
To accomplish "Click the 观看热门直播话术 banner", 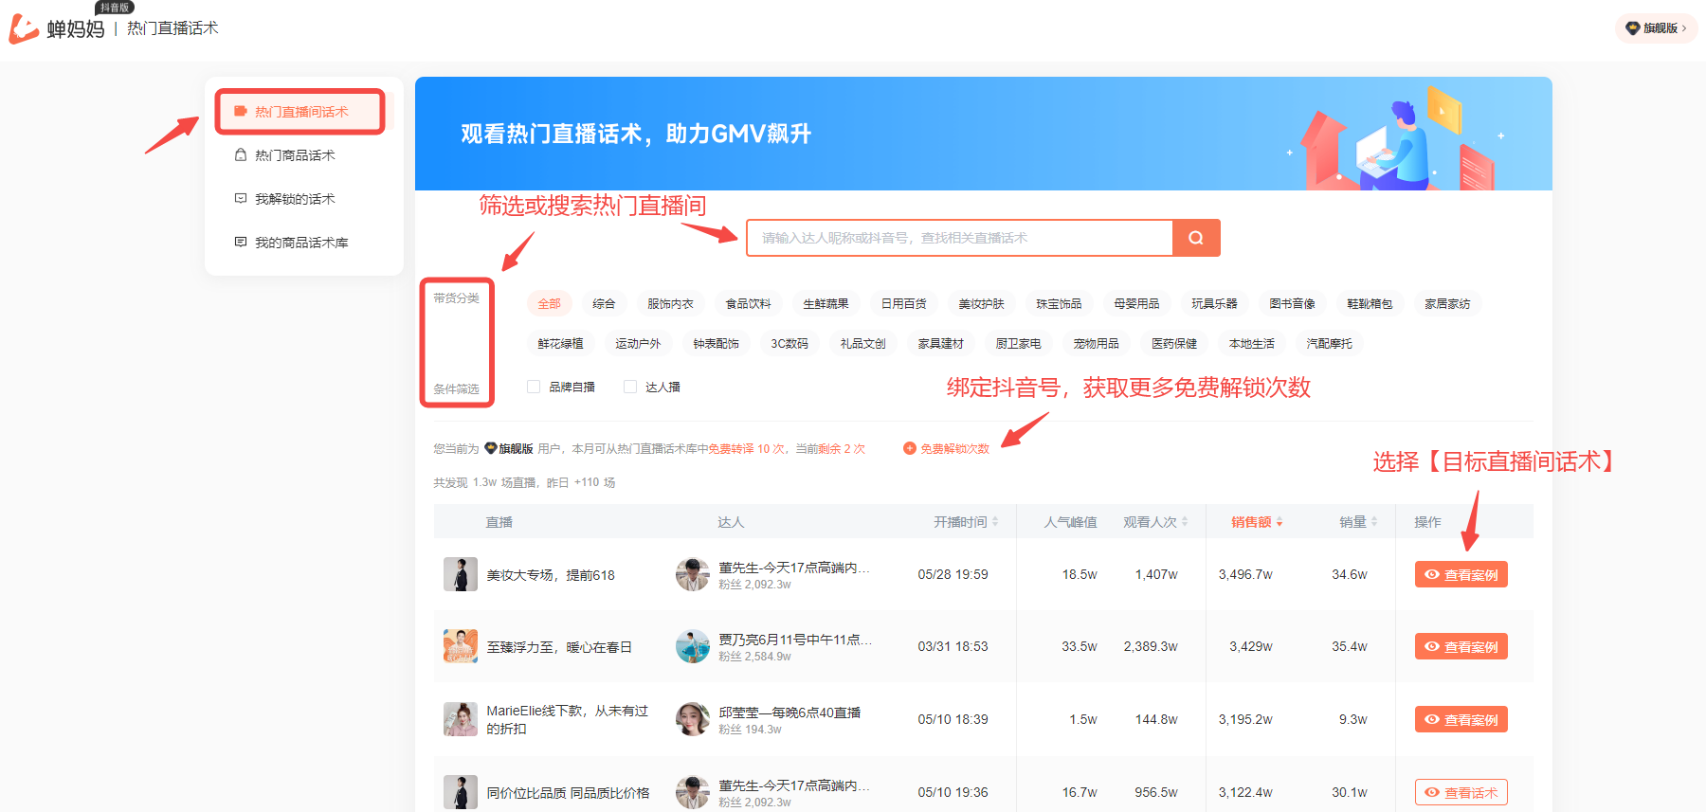I will [x=983, y=134].
